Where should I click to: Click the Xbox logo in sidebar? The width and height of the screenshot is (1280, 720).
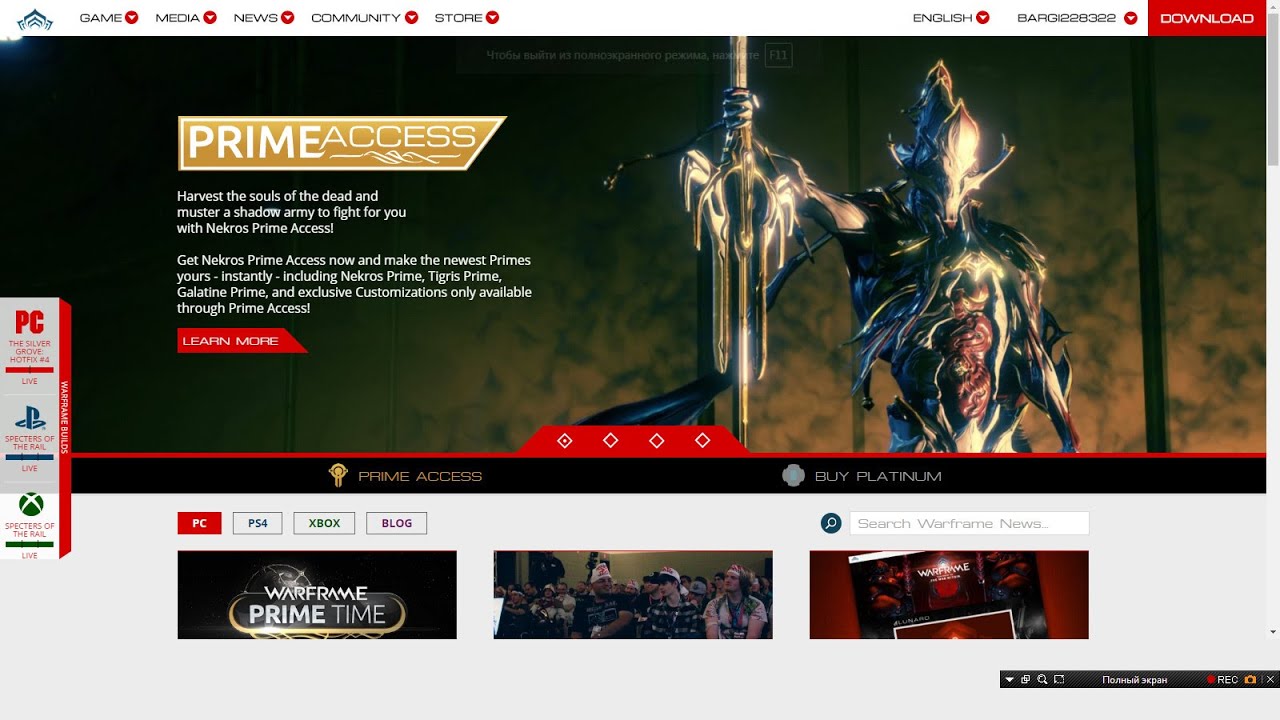(x=31, y=504)
